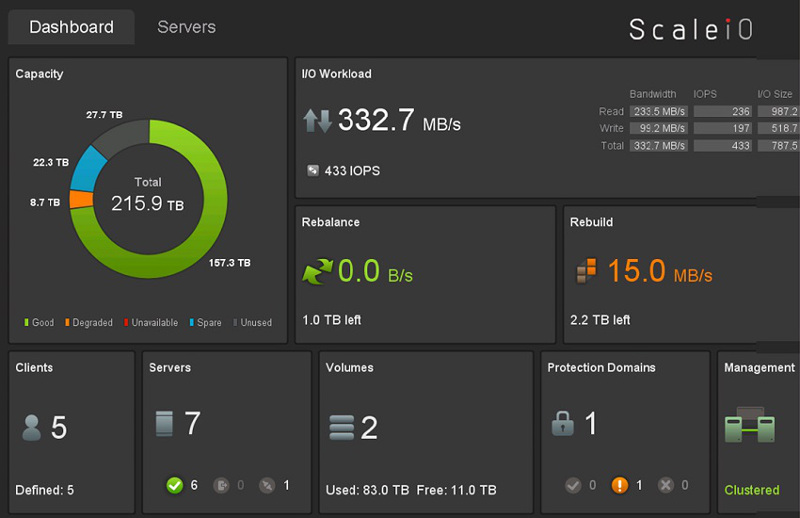
Task: Click the green Rebalance arrows icon
Action: 319,271
